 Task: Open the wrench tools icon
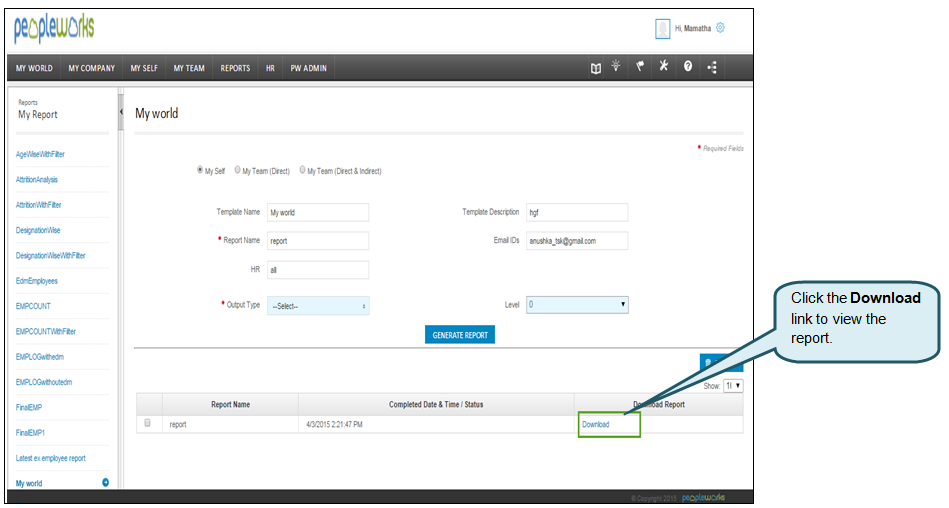pos(663,68)
